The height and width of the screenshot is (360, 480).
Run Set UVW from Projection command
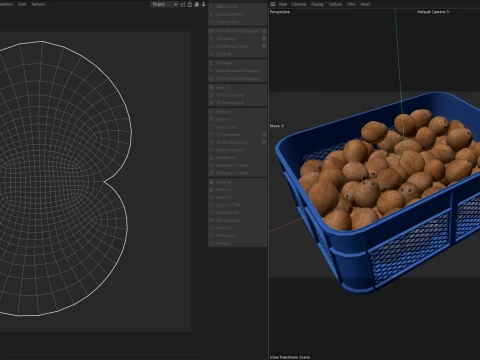[x=237, y=31]
